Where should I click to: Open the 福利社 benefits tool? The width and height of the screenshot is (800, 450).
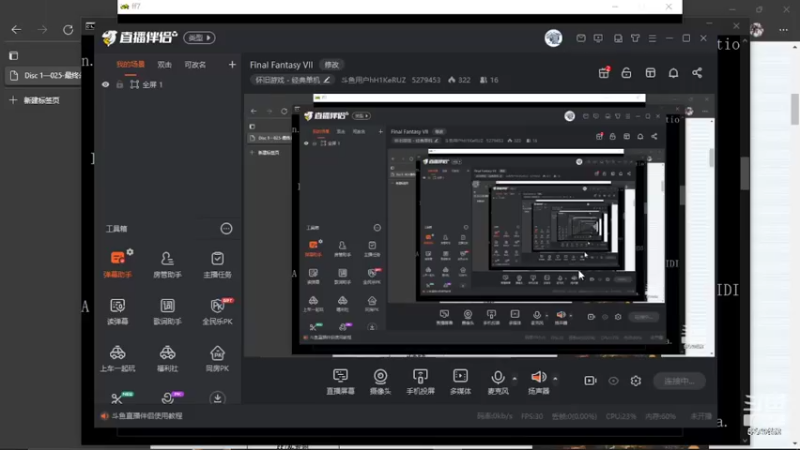[167, 358]
